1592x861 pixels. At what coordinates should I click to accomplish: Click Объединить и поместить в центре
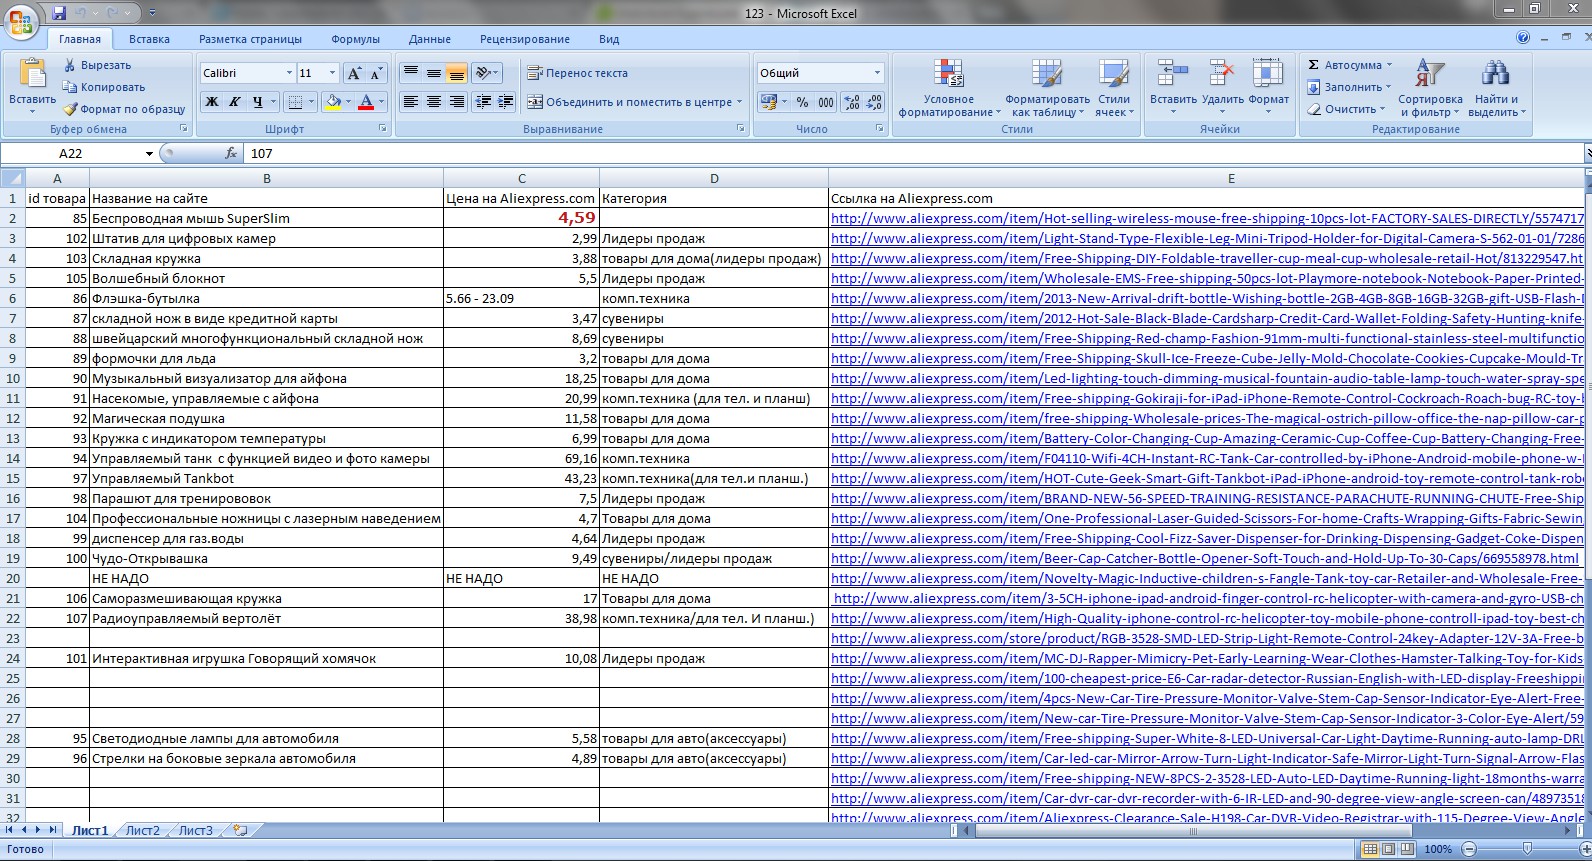point(635,102)
